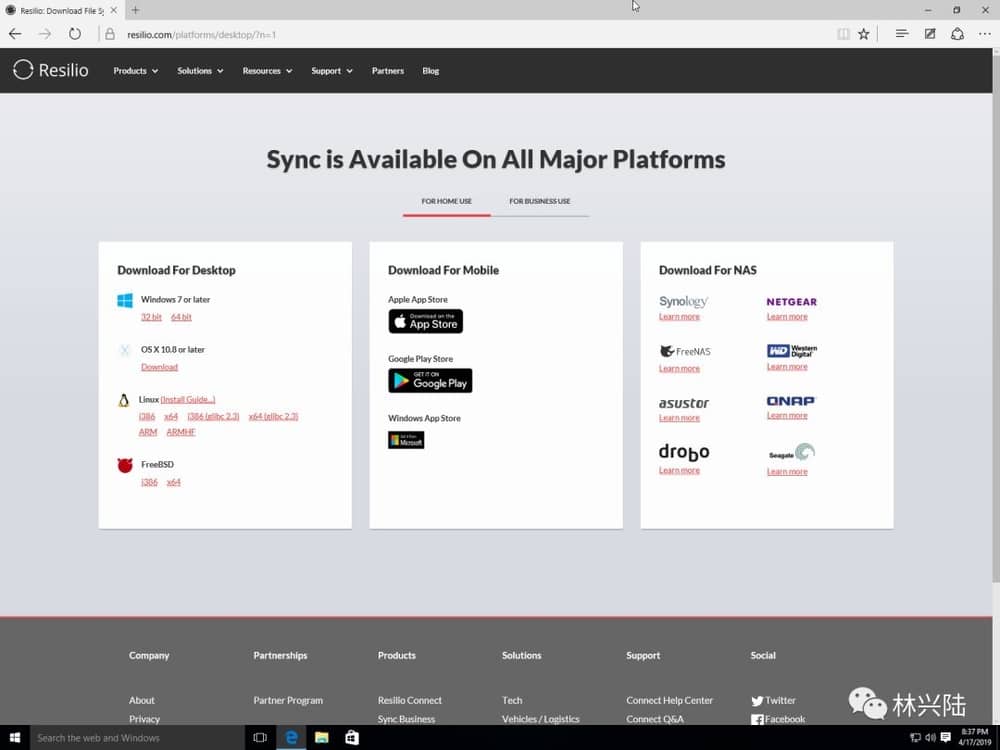Click the FreeNAS logo
Viewport: 1000px width, 750px height.
[x=685, y=351]
